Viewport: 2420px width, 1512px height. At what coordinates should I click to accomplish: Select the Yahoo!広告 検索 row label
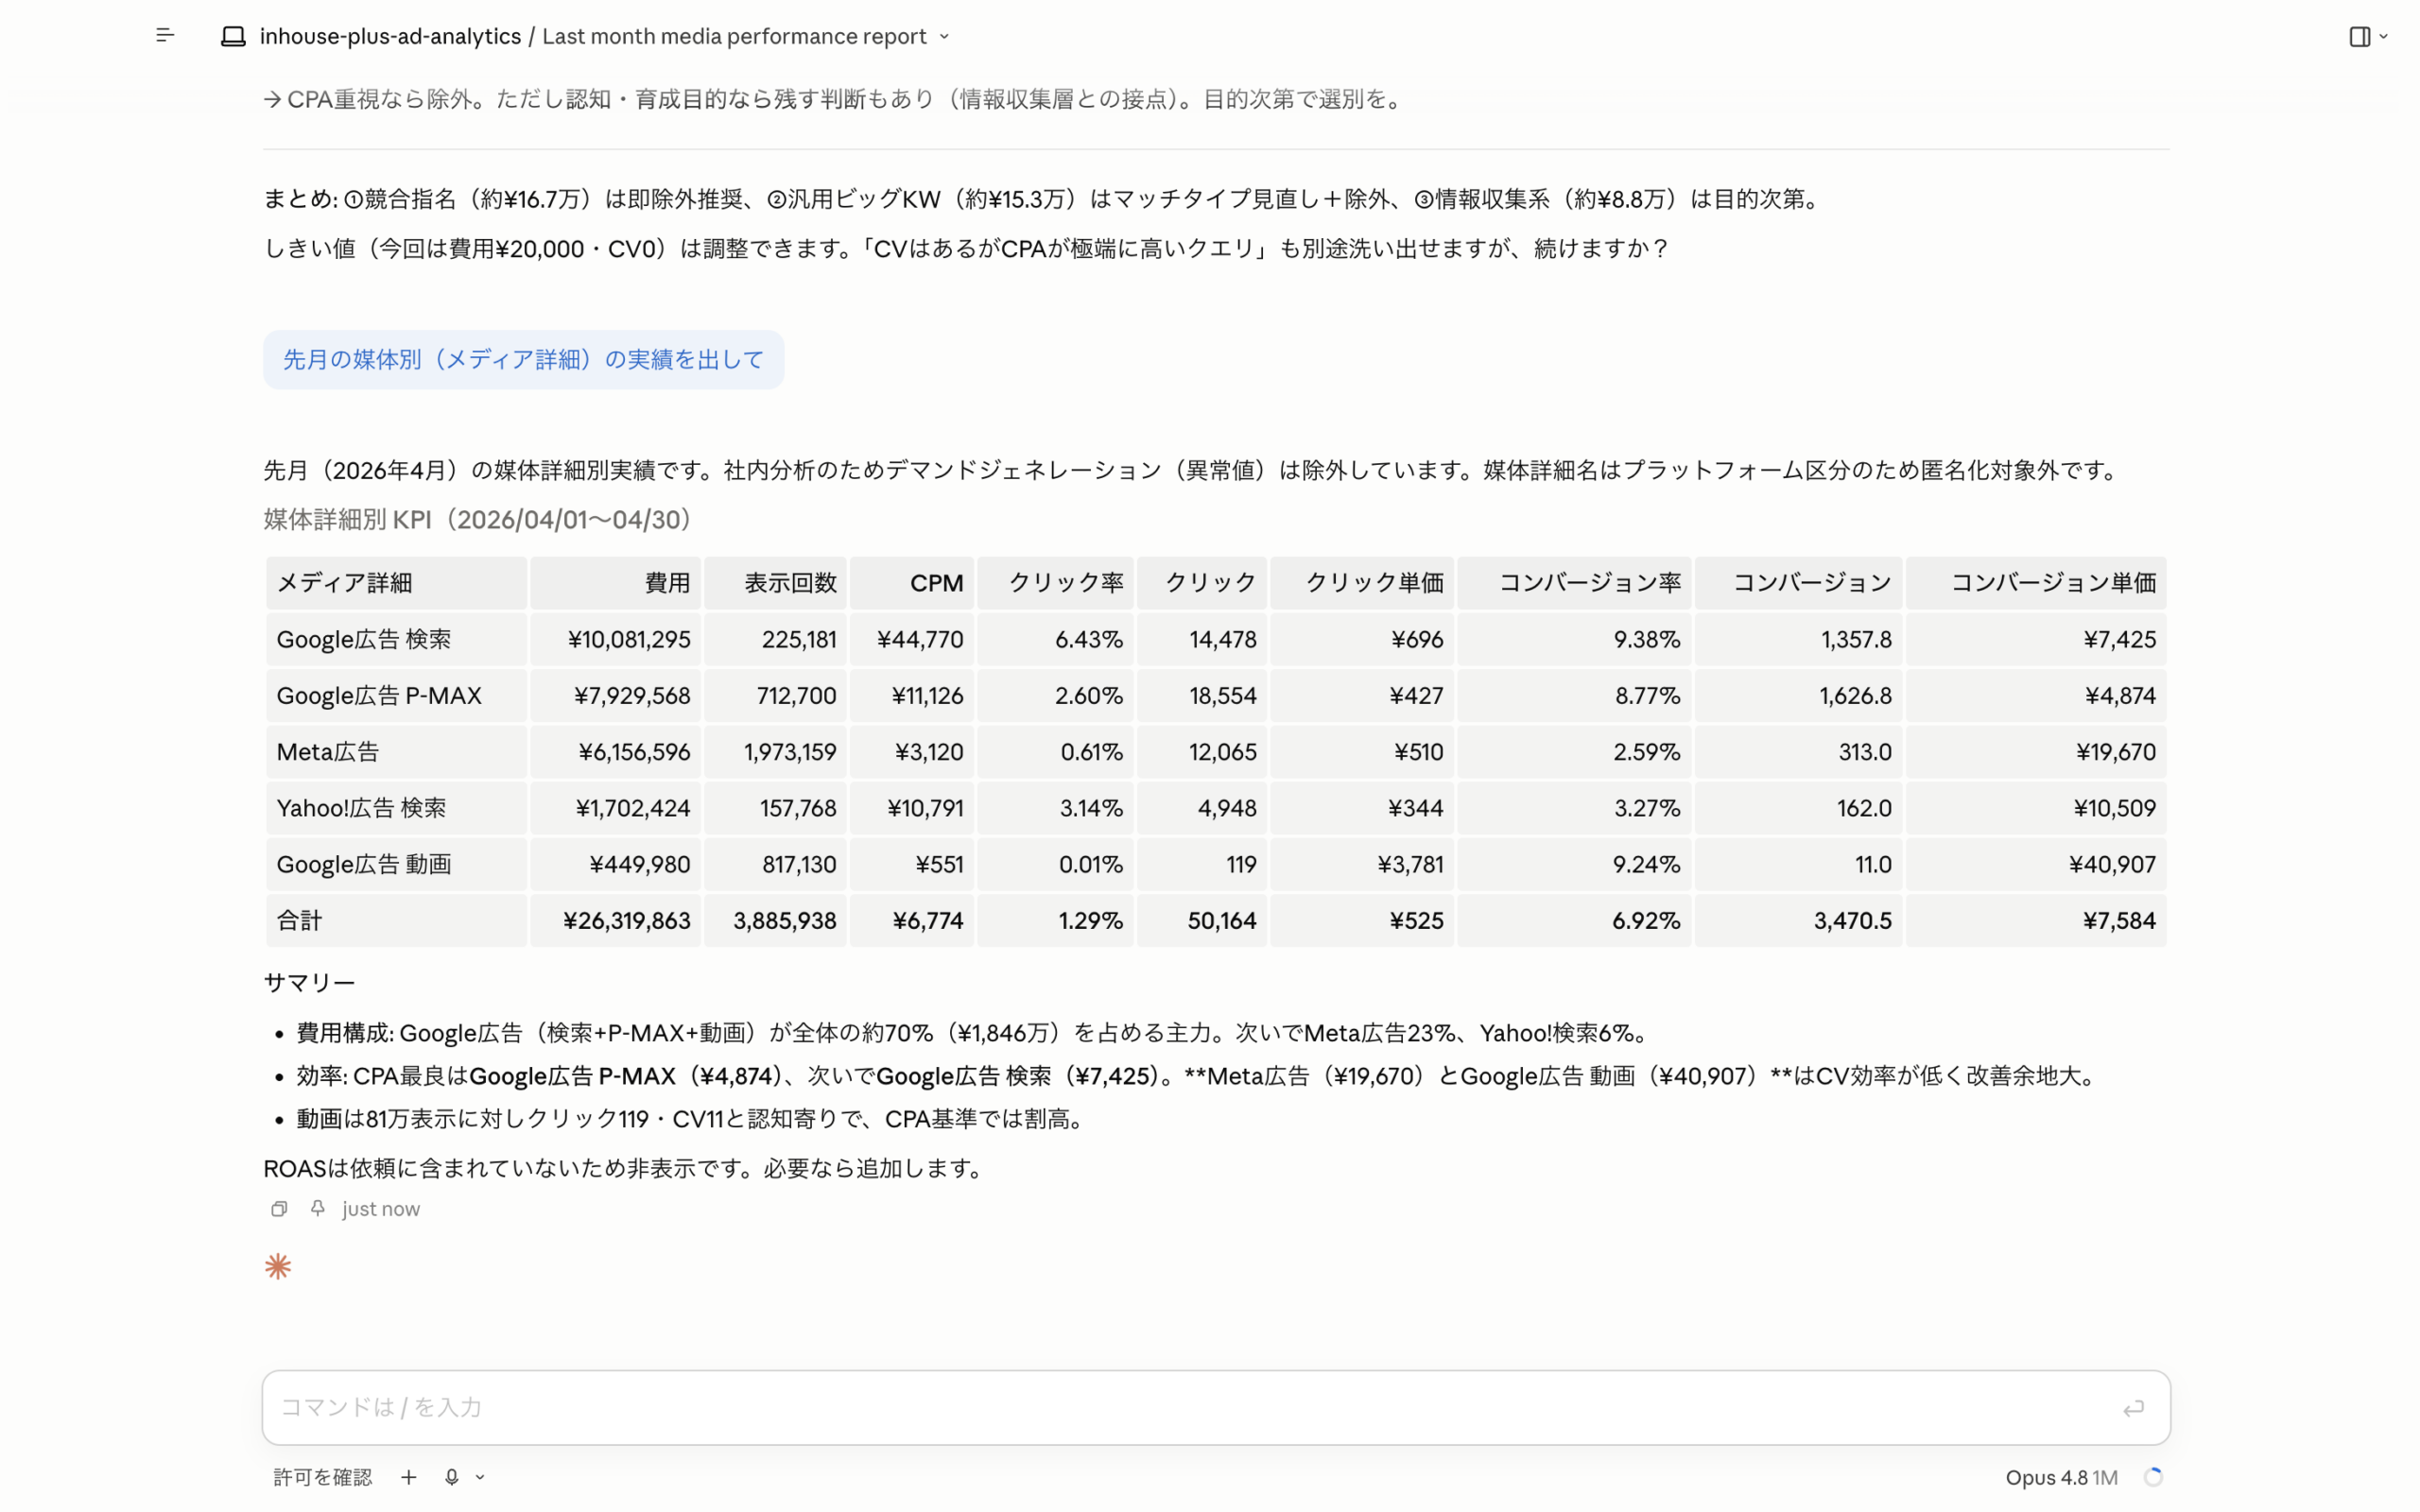tap(361, 808)
